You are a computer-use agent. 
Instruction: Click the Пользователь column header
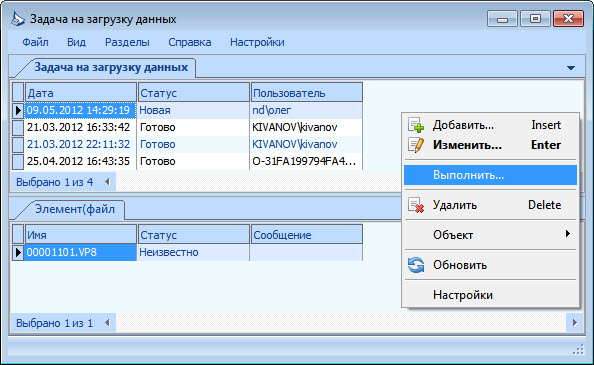pos(306,93)
